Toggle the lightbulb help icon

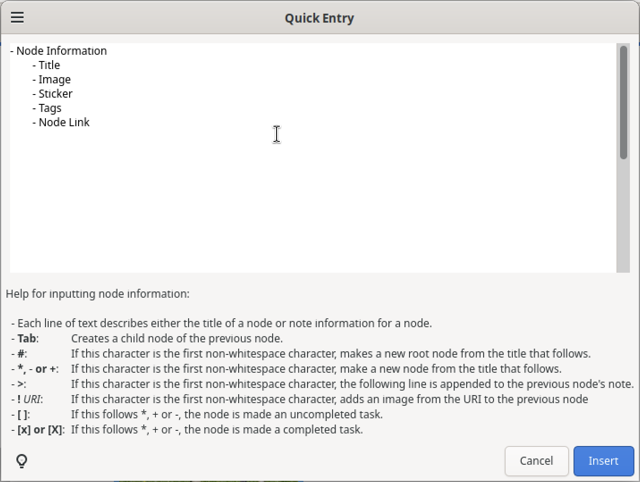point(22,461)
